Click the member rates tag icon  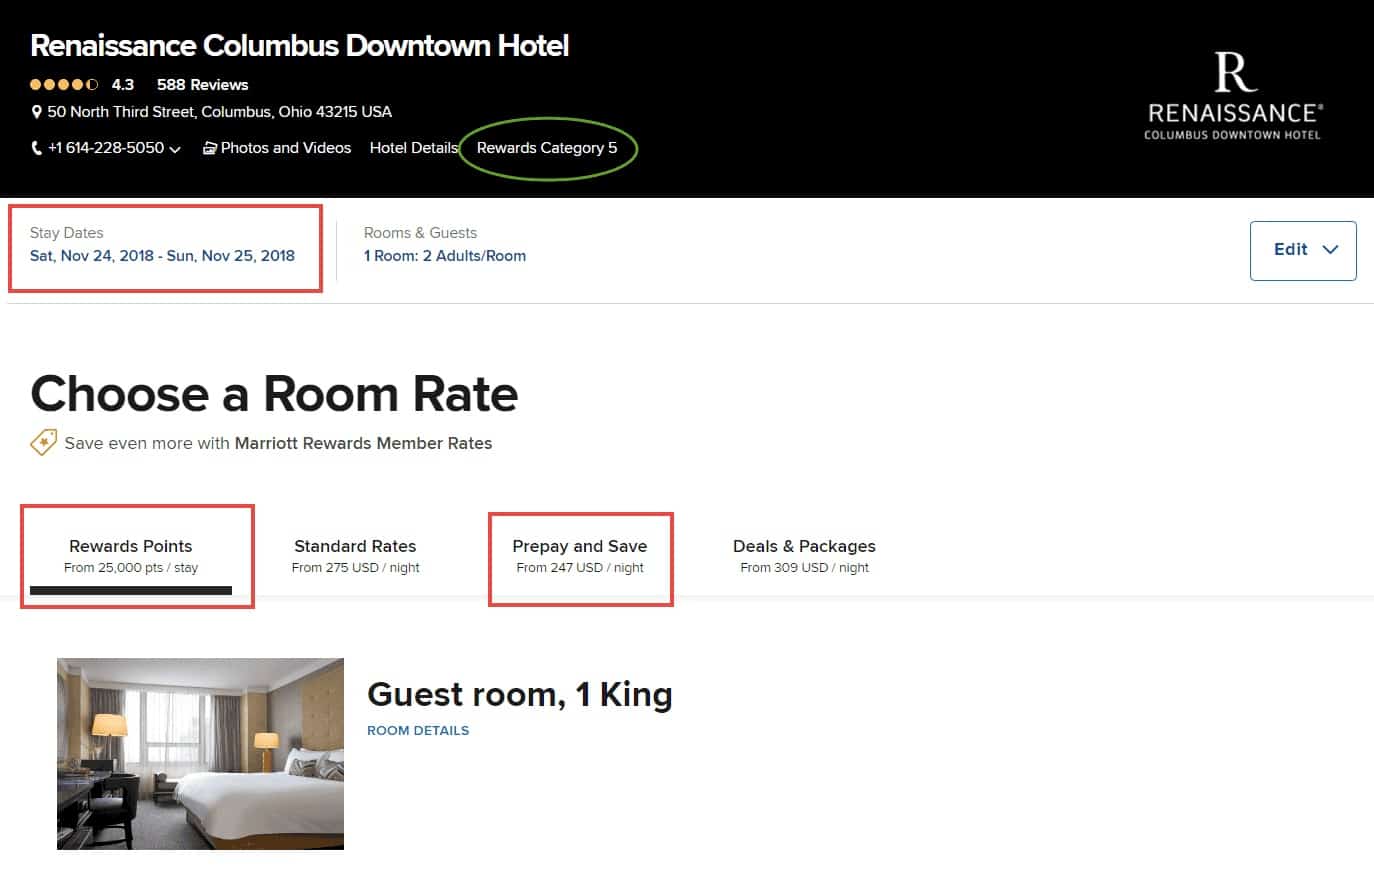pyautogui.click(x=44, y=442)
